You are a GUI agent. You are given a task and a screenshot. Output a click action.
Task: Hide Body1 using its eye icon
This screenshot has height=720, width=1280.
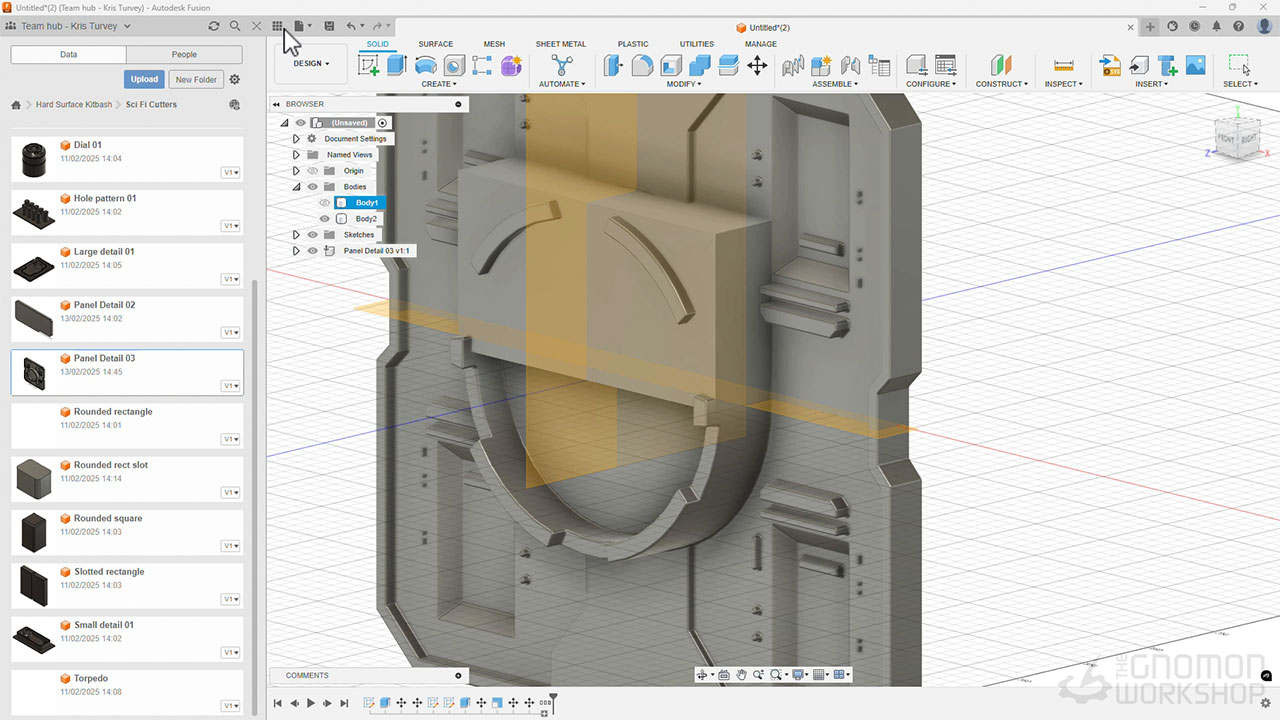click(324, 203)
